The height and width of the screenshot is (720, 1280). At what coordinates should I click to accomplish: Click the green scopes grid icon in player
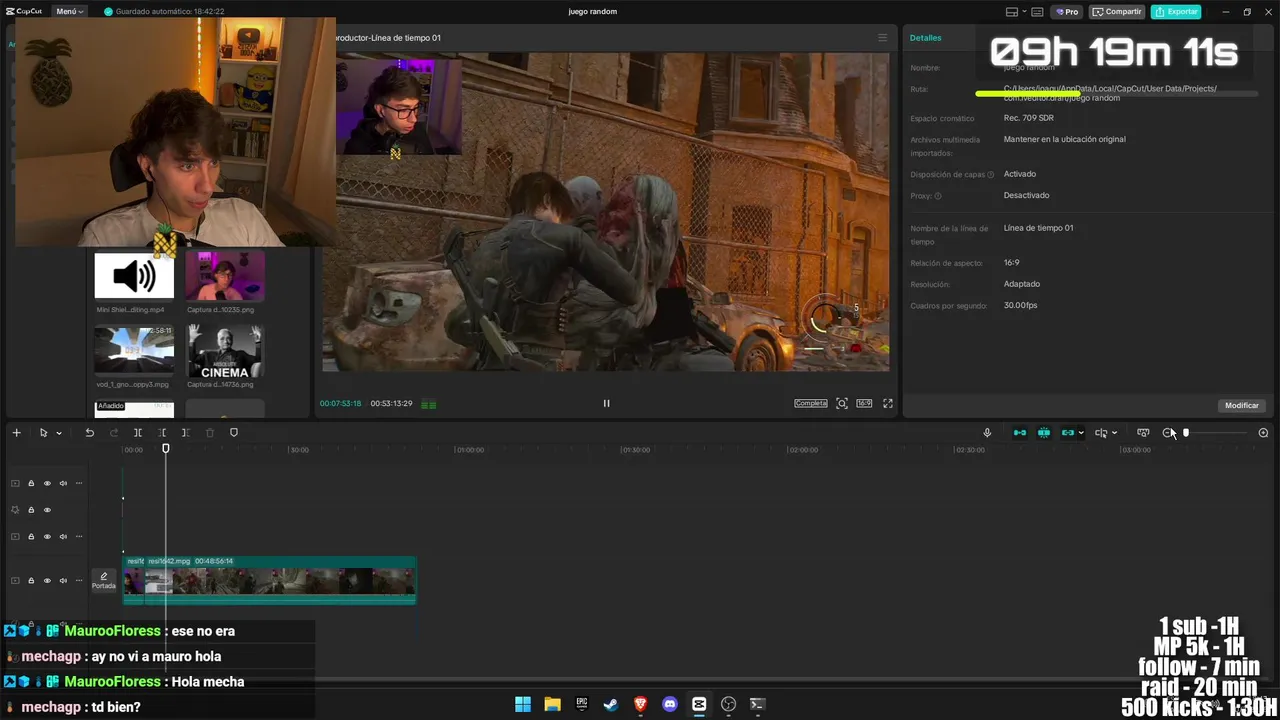[x=429, y=404]
